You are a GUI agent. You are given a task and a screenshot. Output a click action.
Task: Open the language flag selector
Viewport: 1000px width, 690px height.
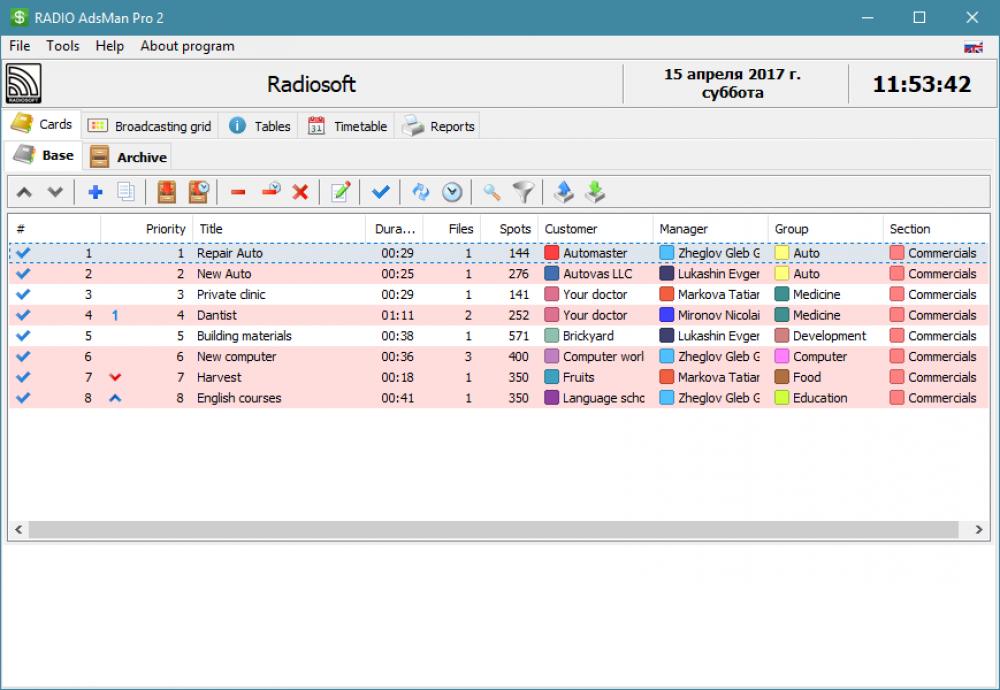pyautogui.click(x=971, y=46)
